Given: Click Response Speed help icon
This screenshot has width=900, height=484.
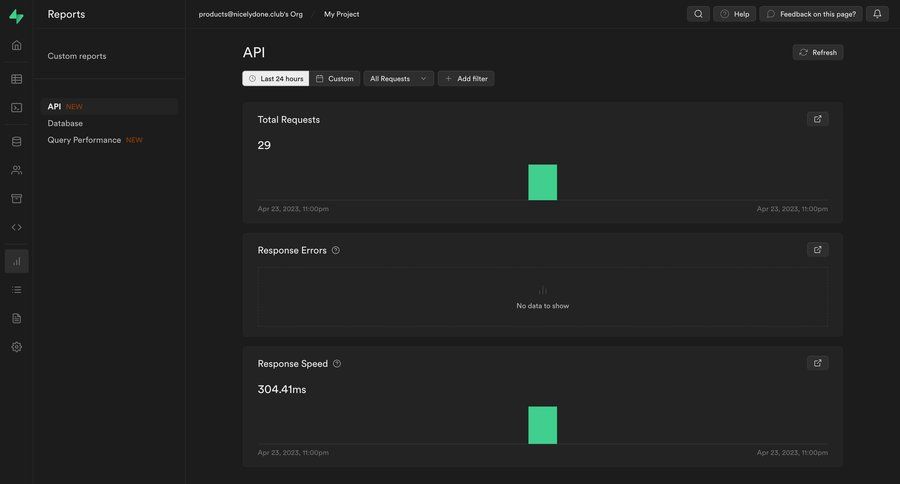Looking at the screenshot, I should 337,363.
